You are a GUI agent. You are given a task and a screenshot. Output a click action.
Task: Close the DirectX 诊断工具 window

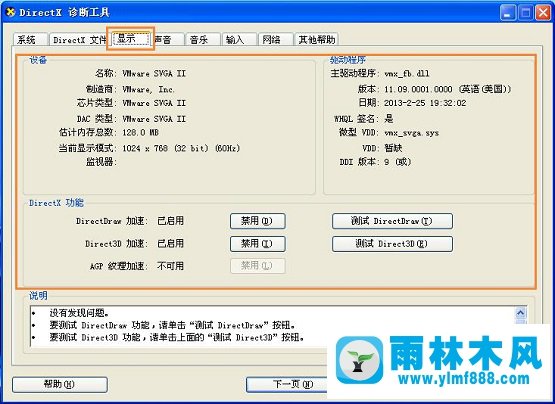tap(543, 13)
